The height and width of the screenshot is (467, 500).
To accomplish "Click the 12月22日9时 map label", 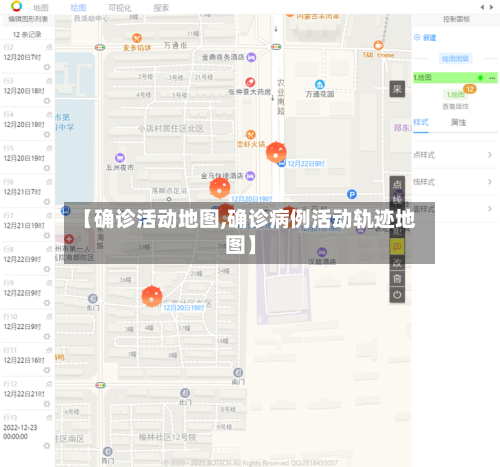I will [306, 164].
